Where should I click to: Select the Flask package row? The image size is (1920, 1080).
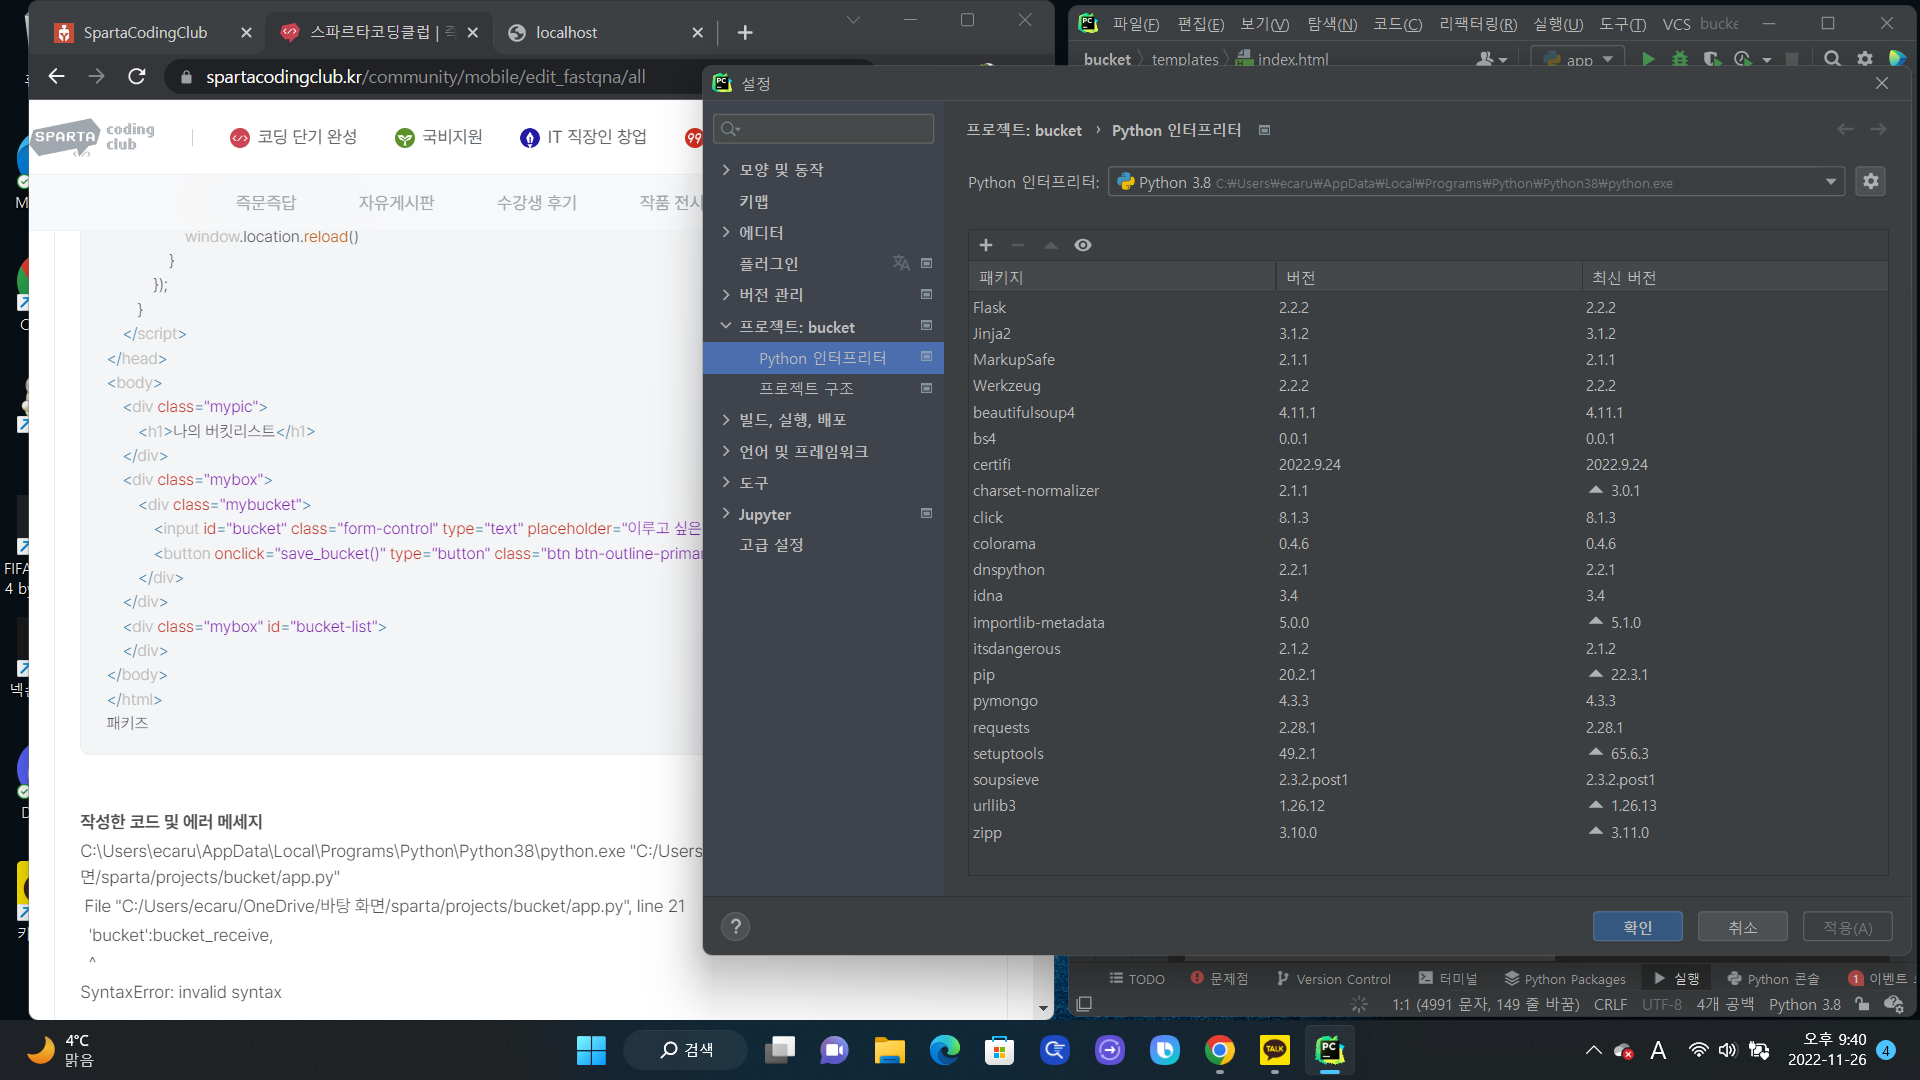coord(1428,308)
